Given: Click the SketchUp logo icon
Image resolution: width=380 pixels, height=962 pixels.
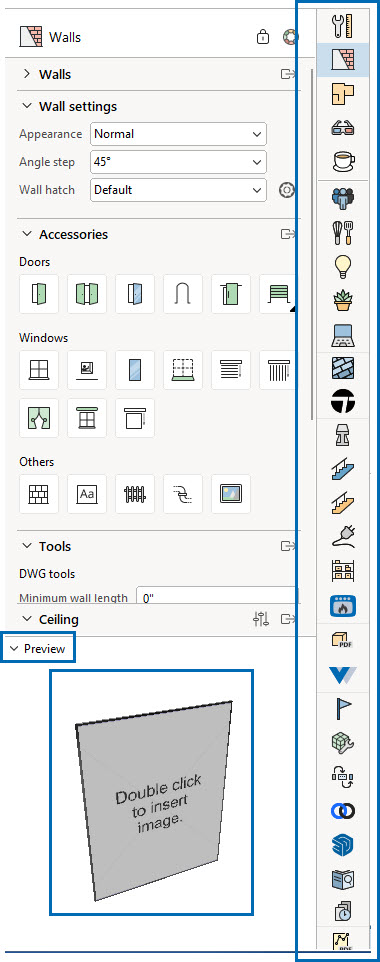Looking at the screenshot, I should 343,845.
